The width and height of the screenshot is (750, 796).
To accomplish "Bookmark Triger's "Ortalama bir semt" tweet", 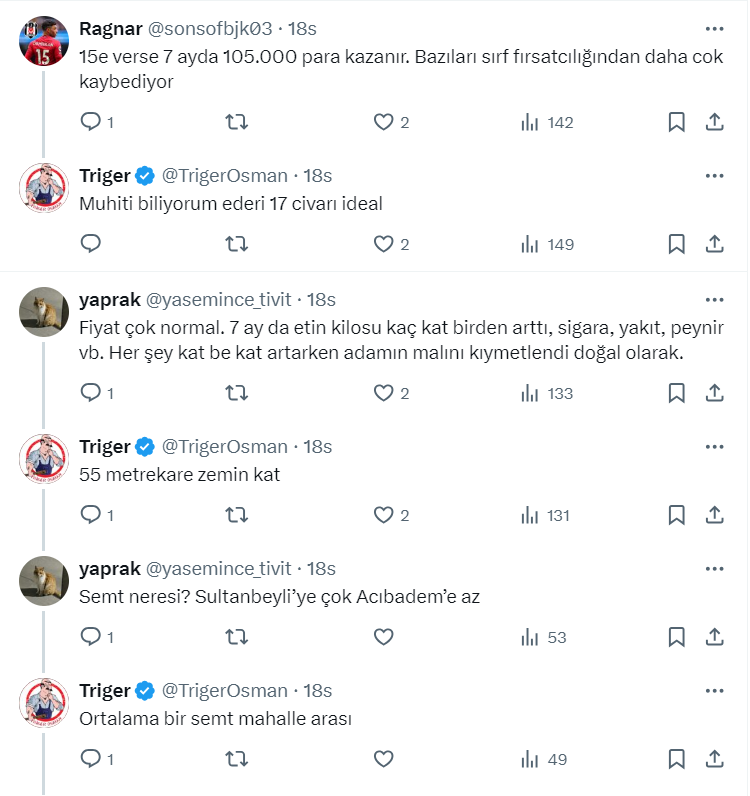I will point(676,759).
